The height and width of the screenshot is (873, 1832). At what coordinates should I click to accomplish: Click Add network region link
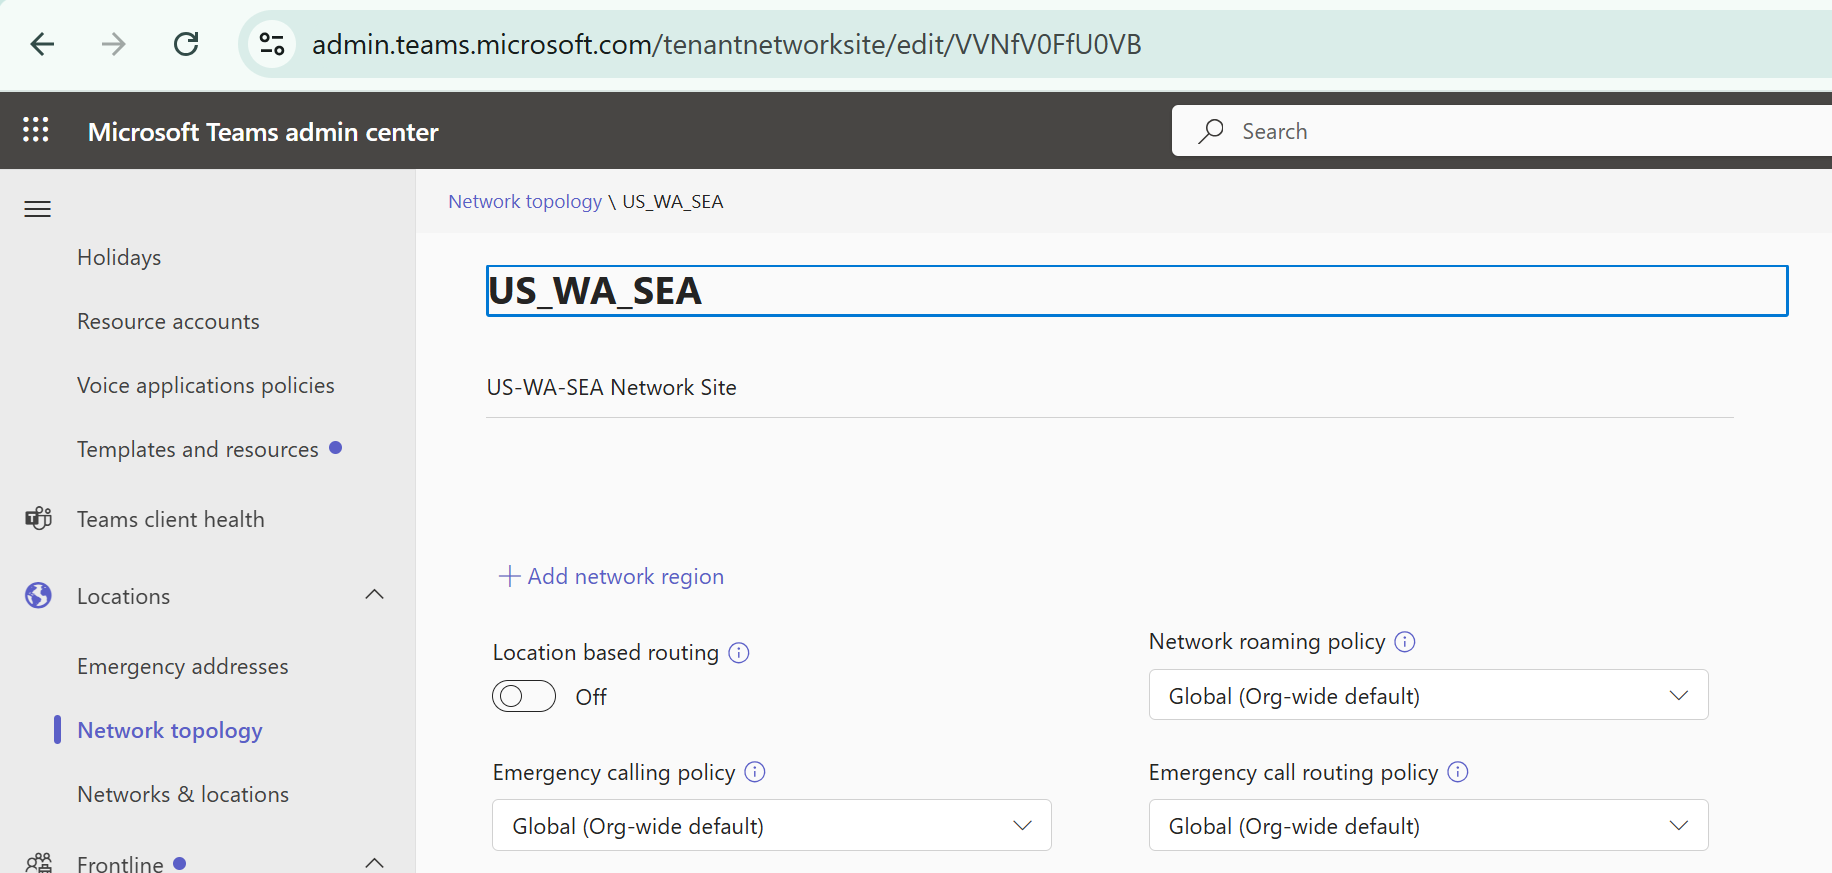click(x=612, y=576)
